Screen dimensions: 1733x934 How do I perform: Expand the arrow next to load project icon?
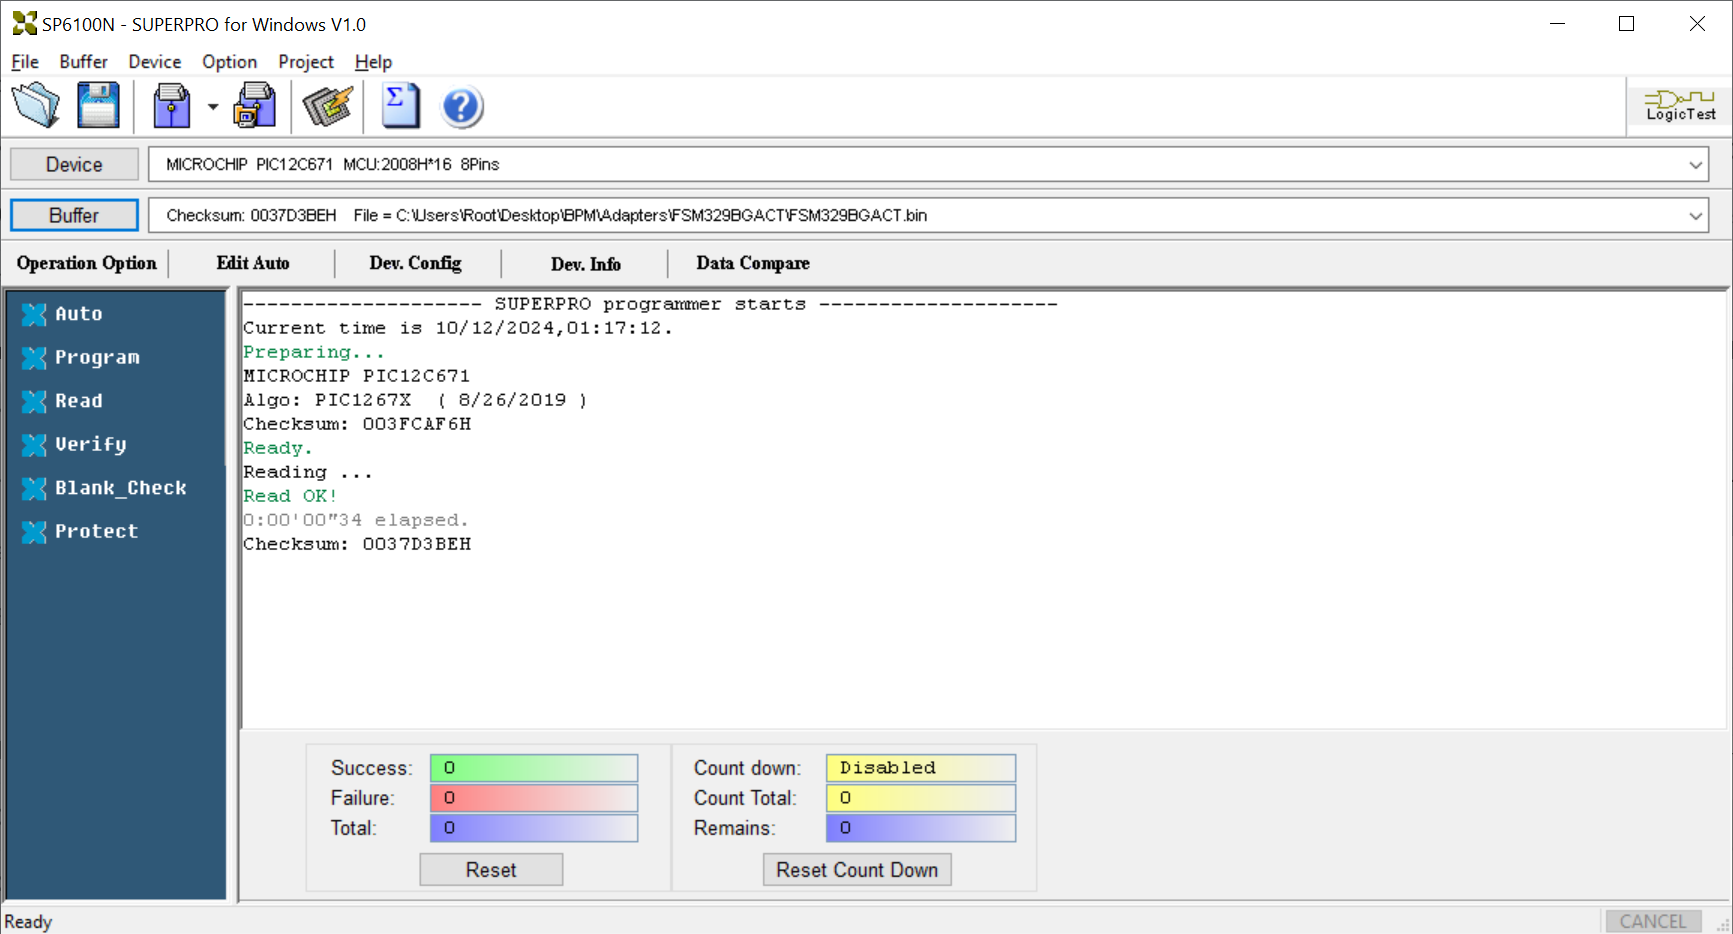pos(213,106)
